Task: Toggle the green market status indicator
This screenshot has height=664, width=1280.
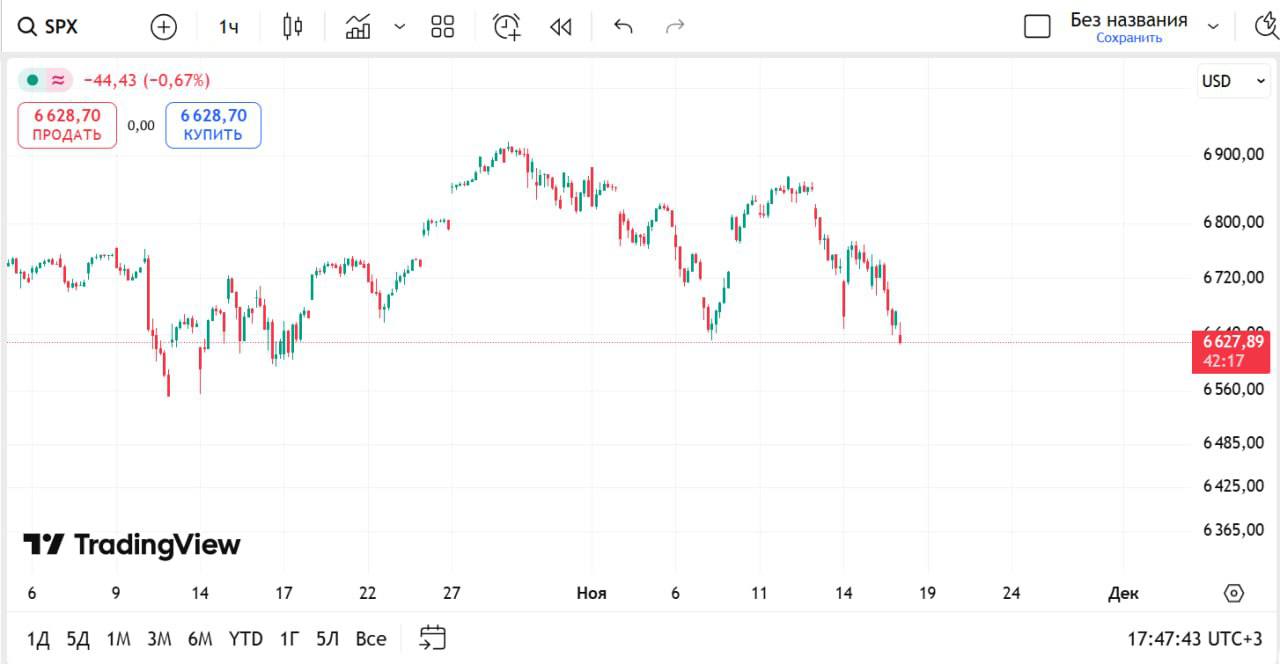Action: coord(33,80)
